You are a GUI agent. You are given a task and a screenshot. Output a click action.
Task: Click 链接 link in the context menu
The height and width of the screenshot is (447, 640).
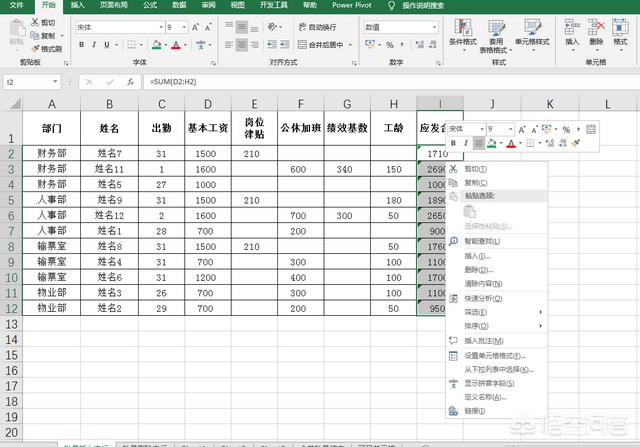click(476, 411)
